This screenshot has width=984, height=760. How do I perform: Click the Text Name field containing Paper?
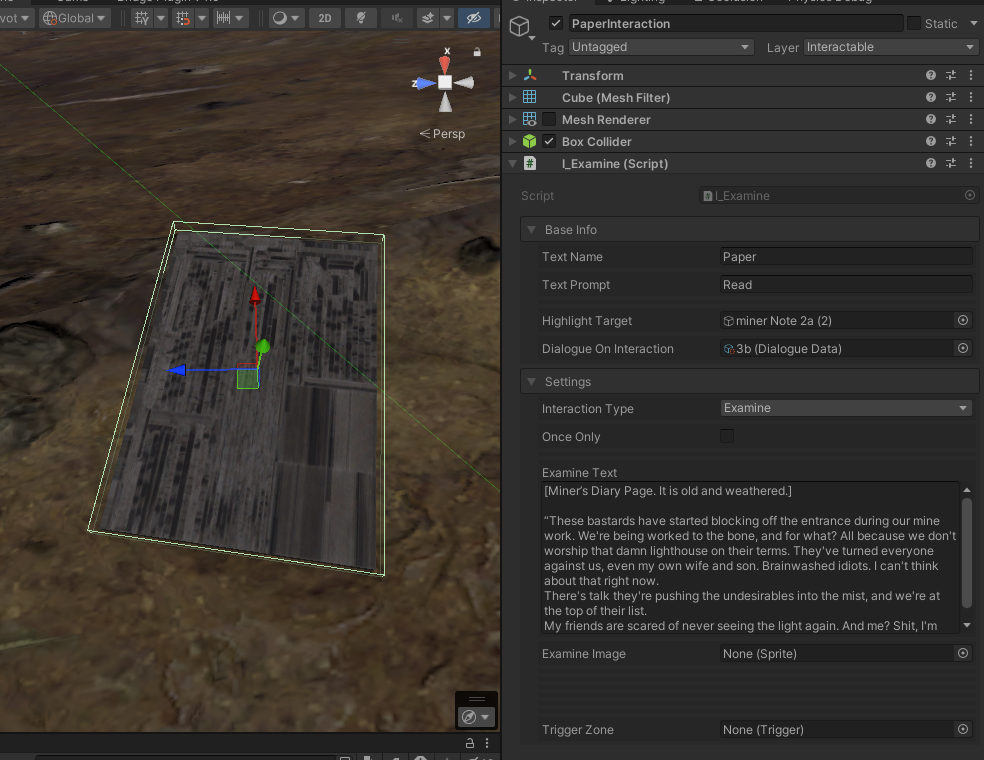tap(846, 257)
